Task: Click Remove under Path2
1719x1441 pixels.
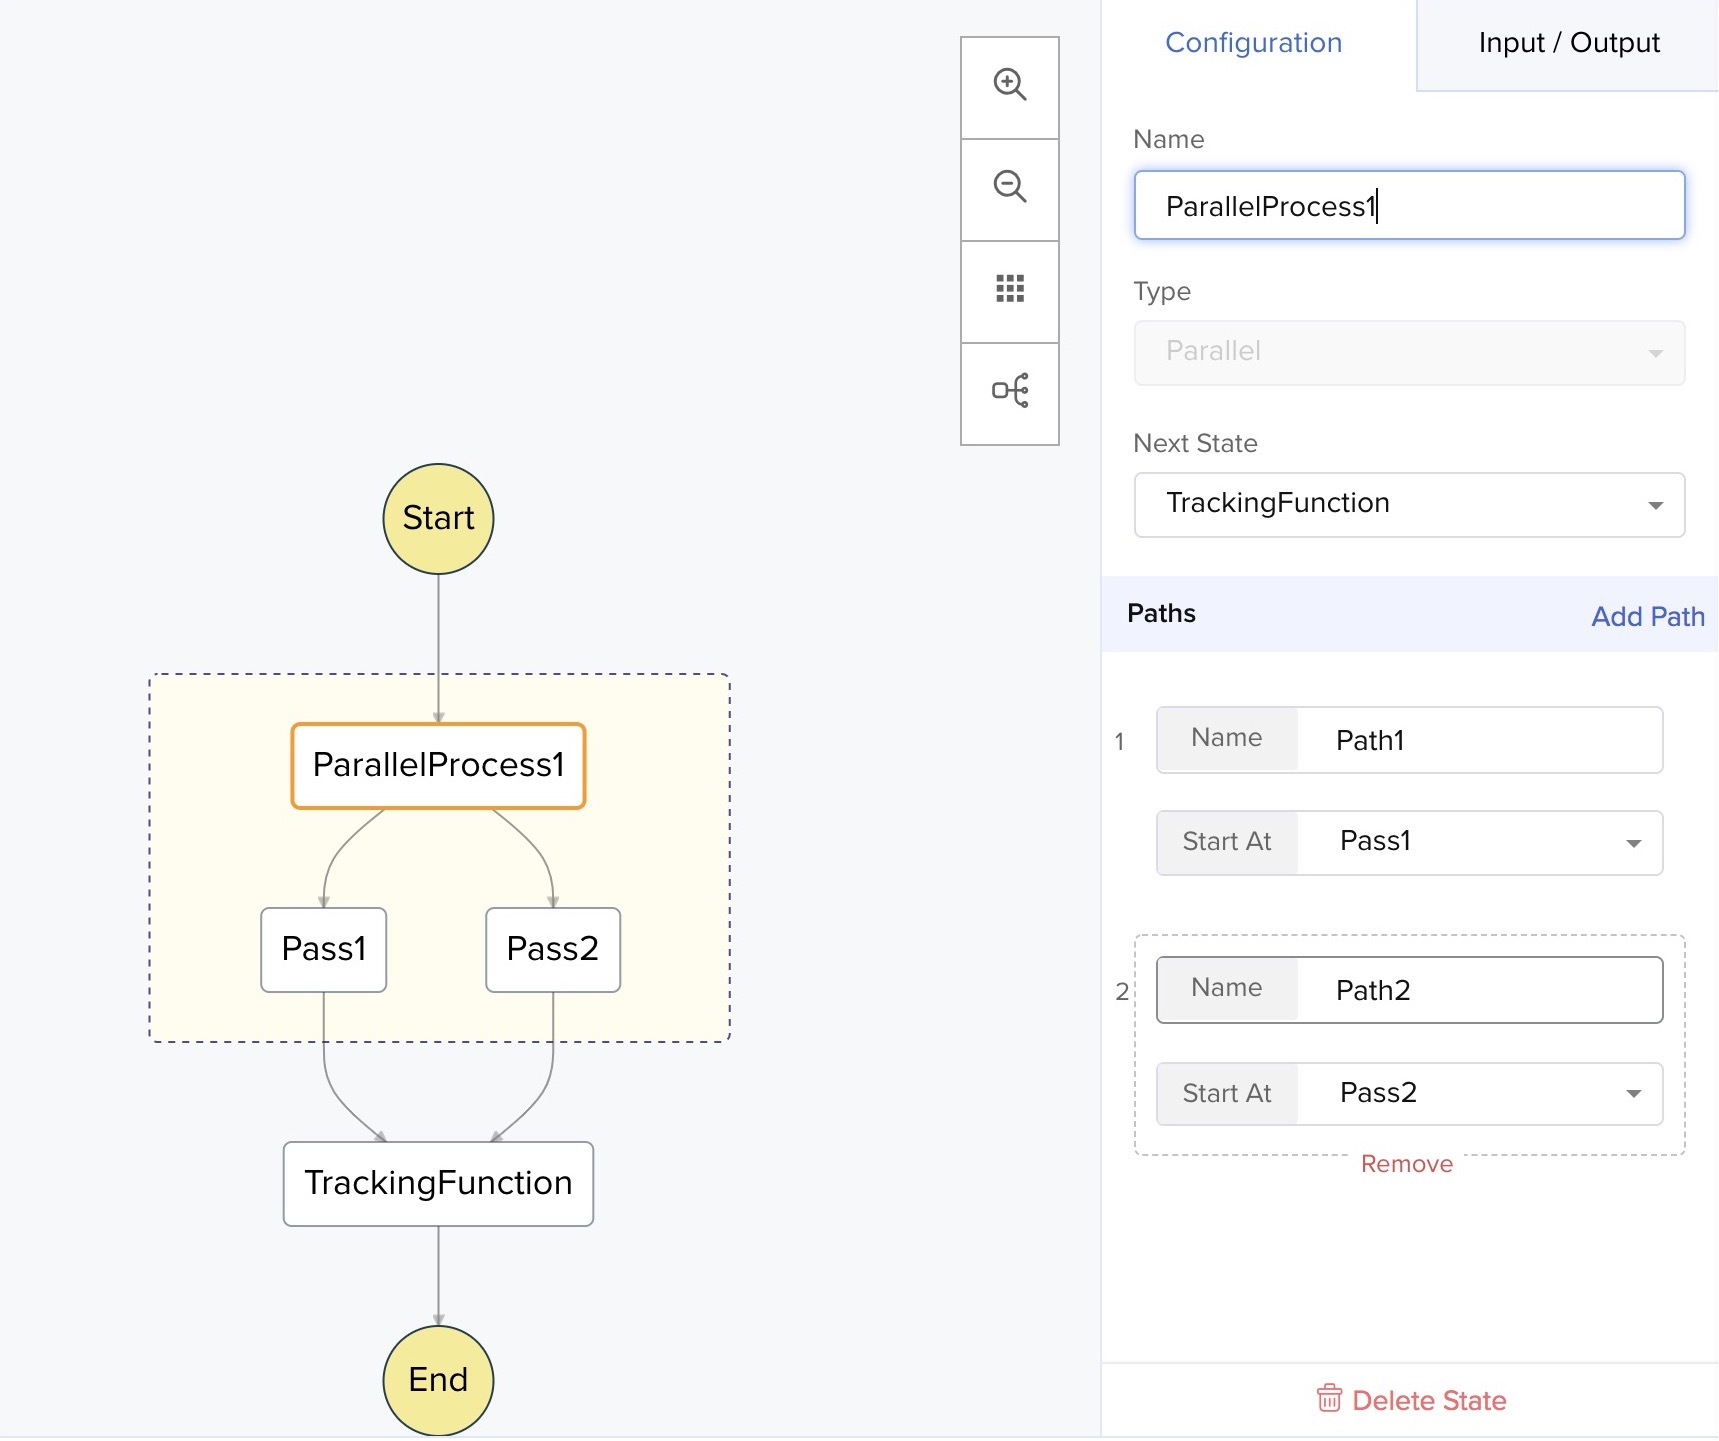Action: pyautogui.click(x=1406, y=1164)
